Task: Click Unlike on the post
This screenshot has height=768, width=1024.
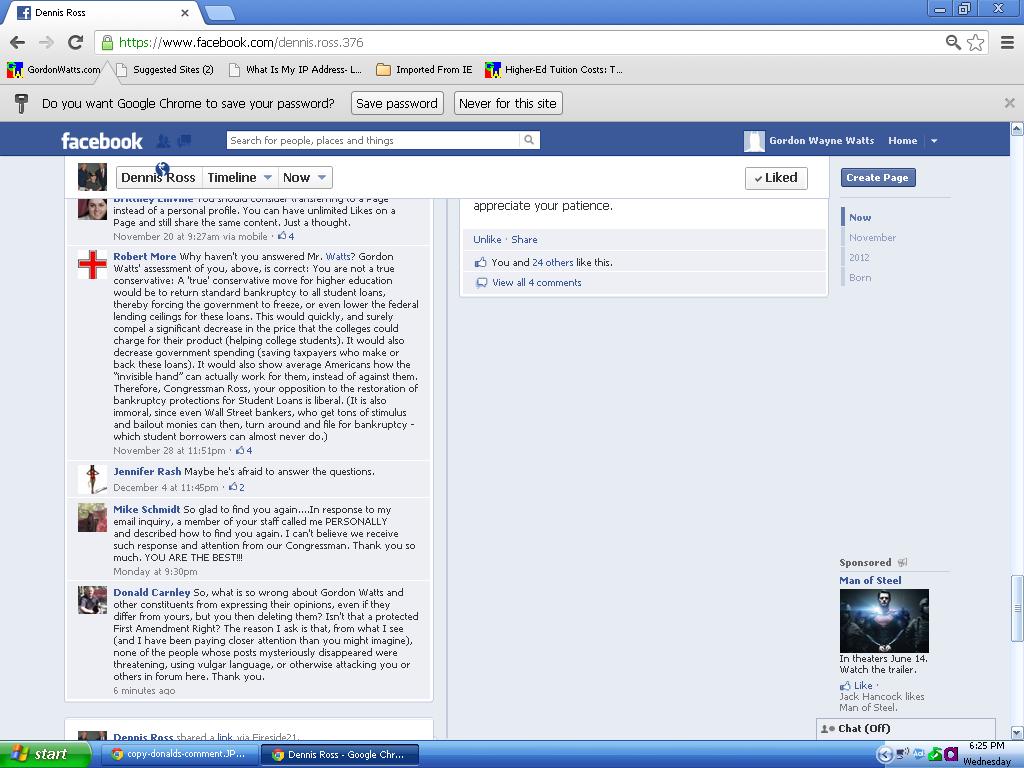Action: 487,240
